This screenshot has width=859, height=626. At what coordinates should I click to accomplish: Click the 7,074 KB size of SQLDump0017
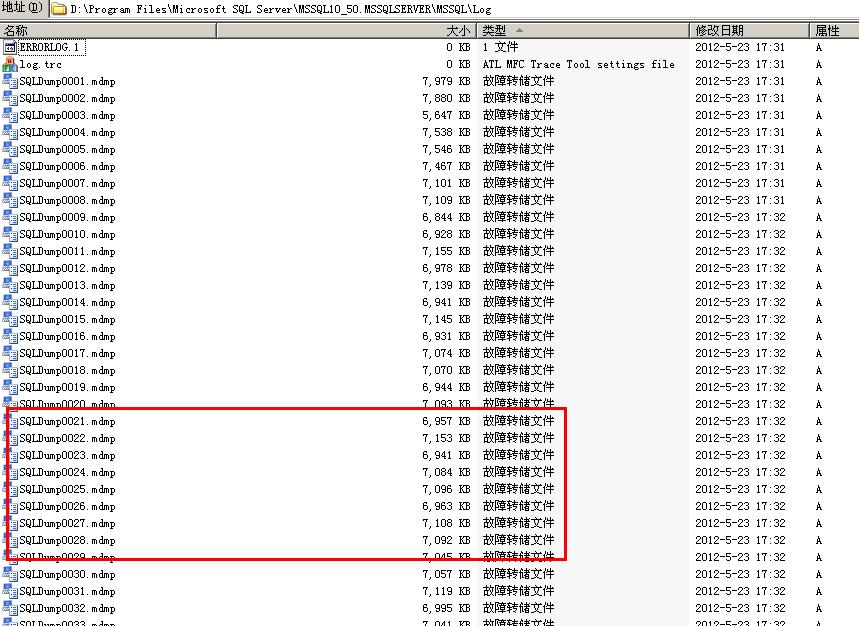446,353
